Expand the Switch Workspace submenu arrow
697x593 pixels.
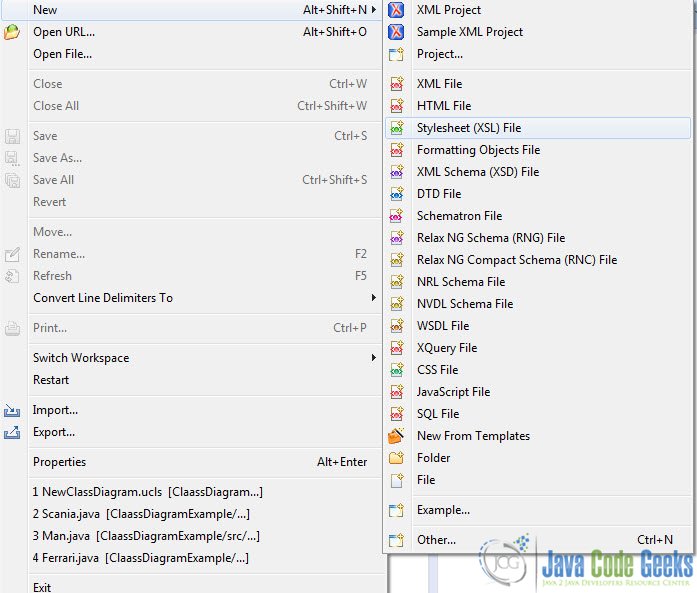(x=374, y=358)
